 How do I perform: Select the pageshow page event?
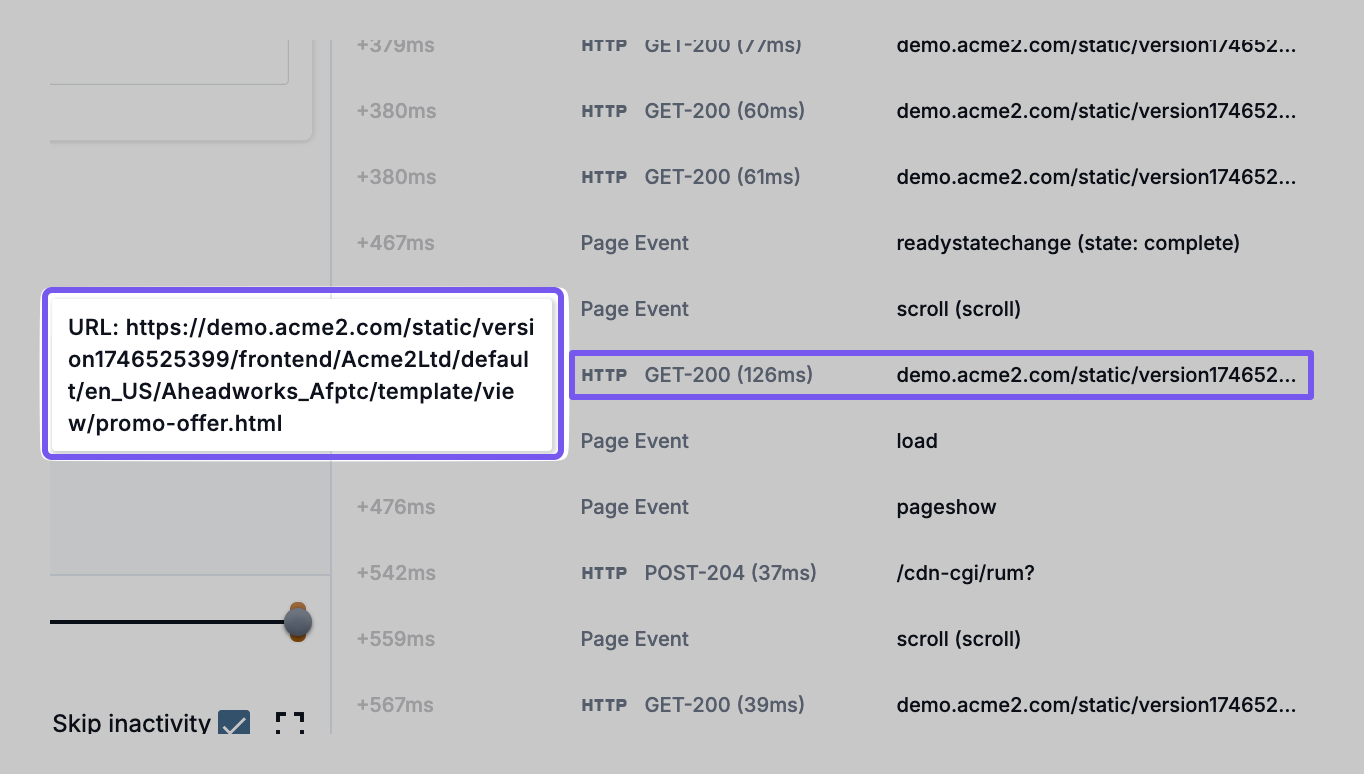point(946,507)
